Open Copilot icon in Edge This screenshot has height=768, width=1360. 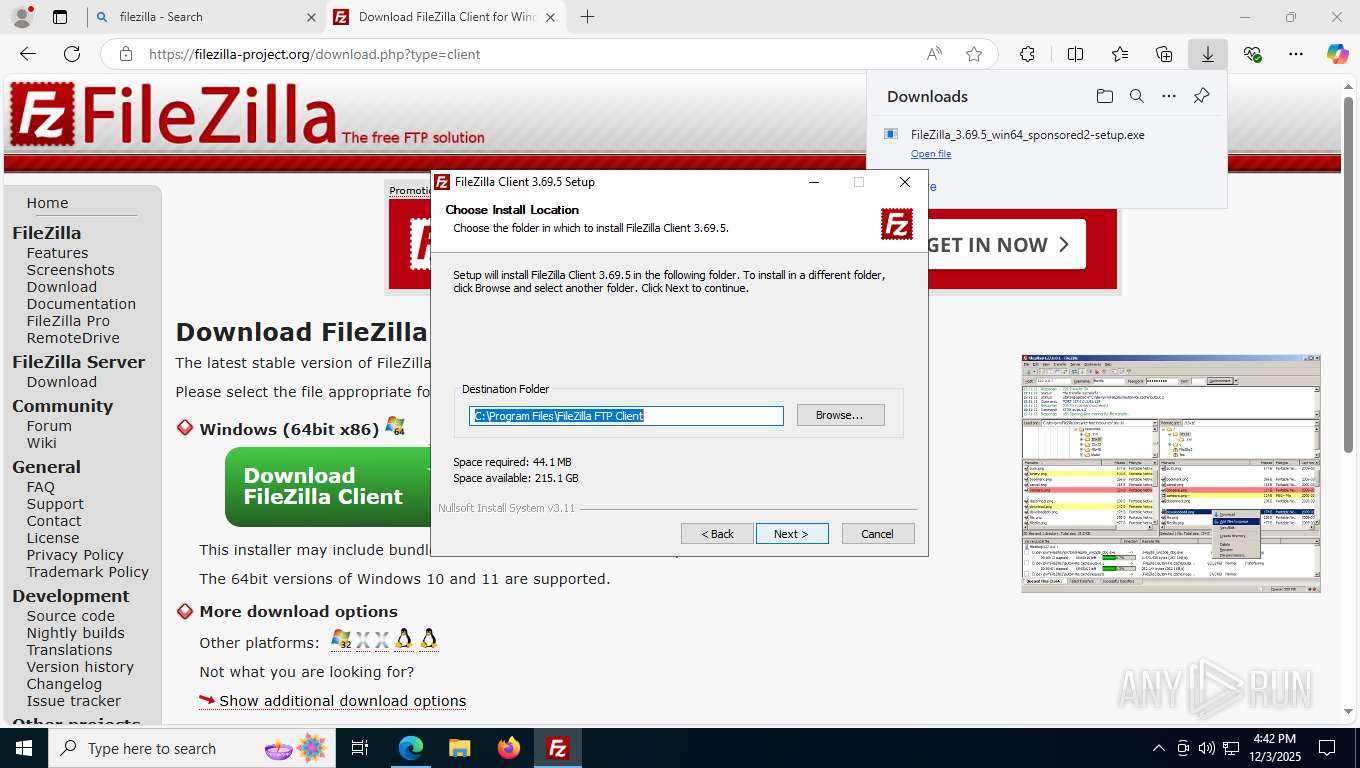1338,54
